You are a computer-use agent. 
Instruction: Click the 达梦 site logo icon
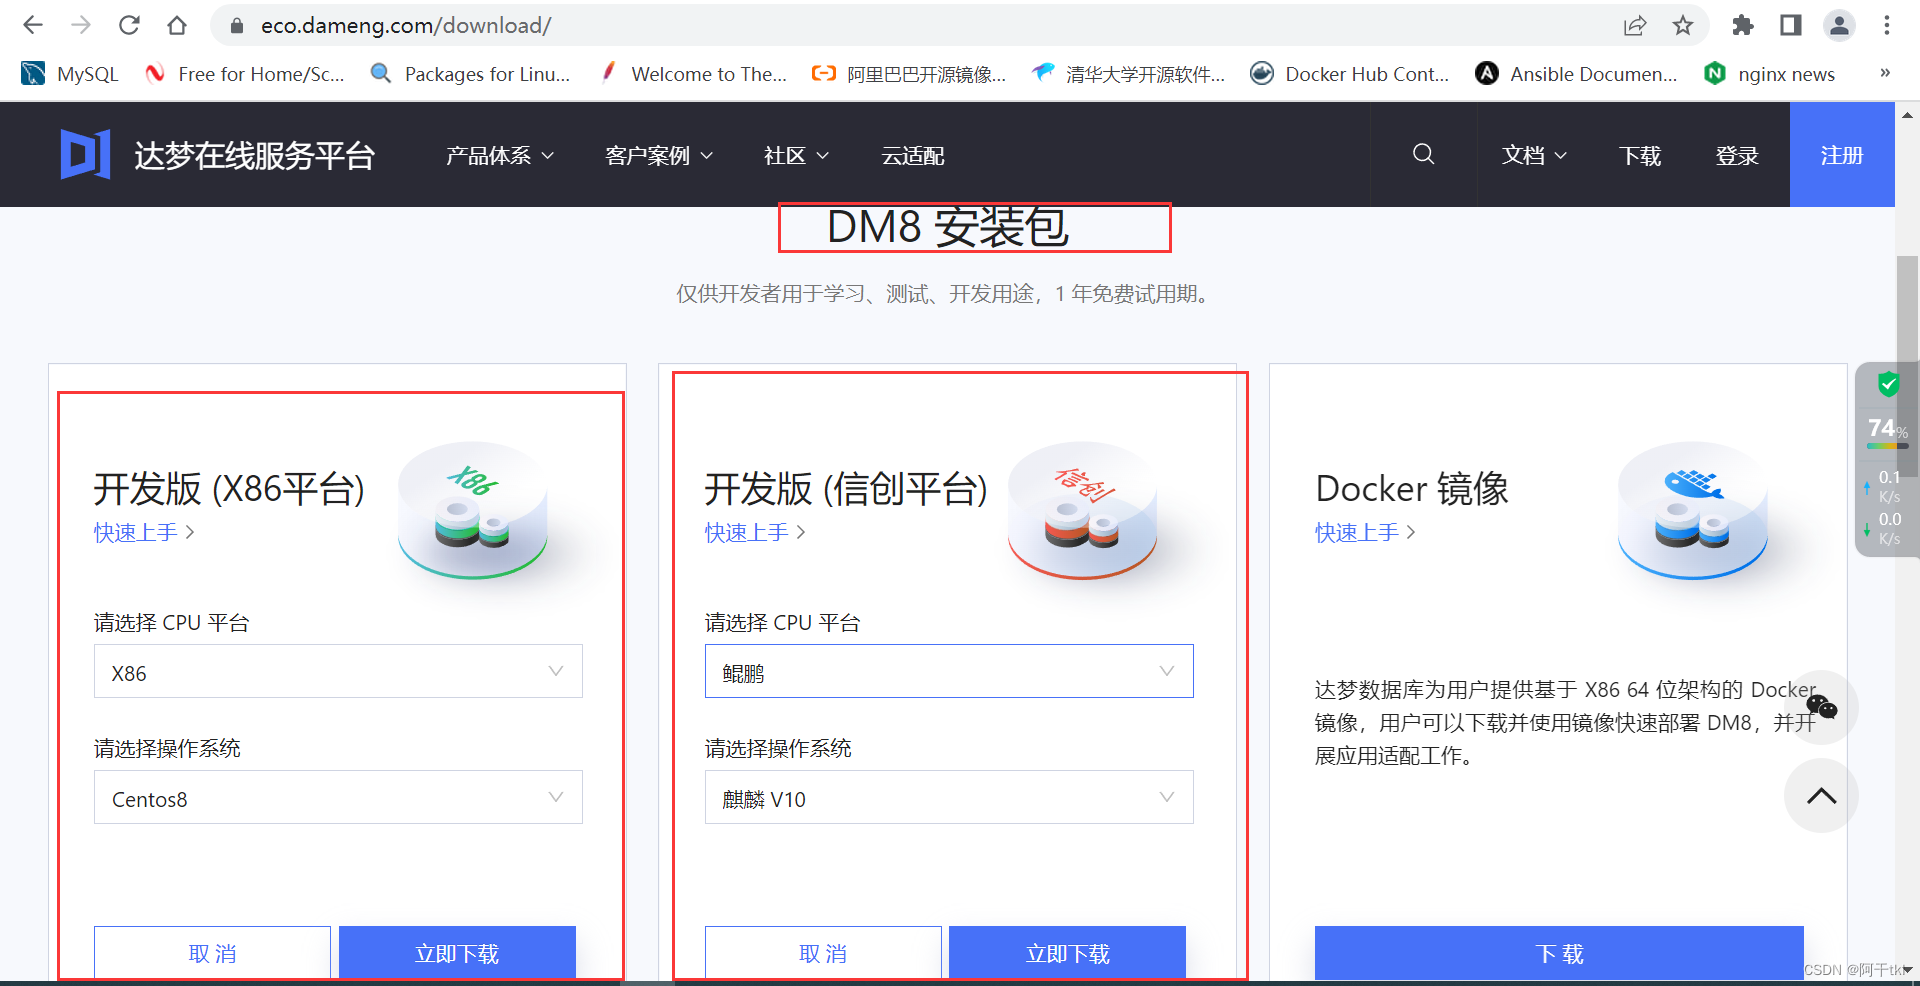tap(85, 155)
